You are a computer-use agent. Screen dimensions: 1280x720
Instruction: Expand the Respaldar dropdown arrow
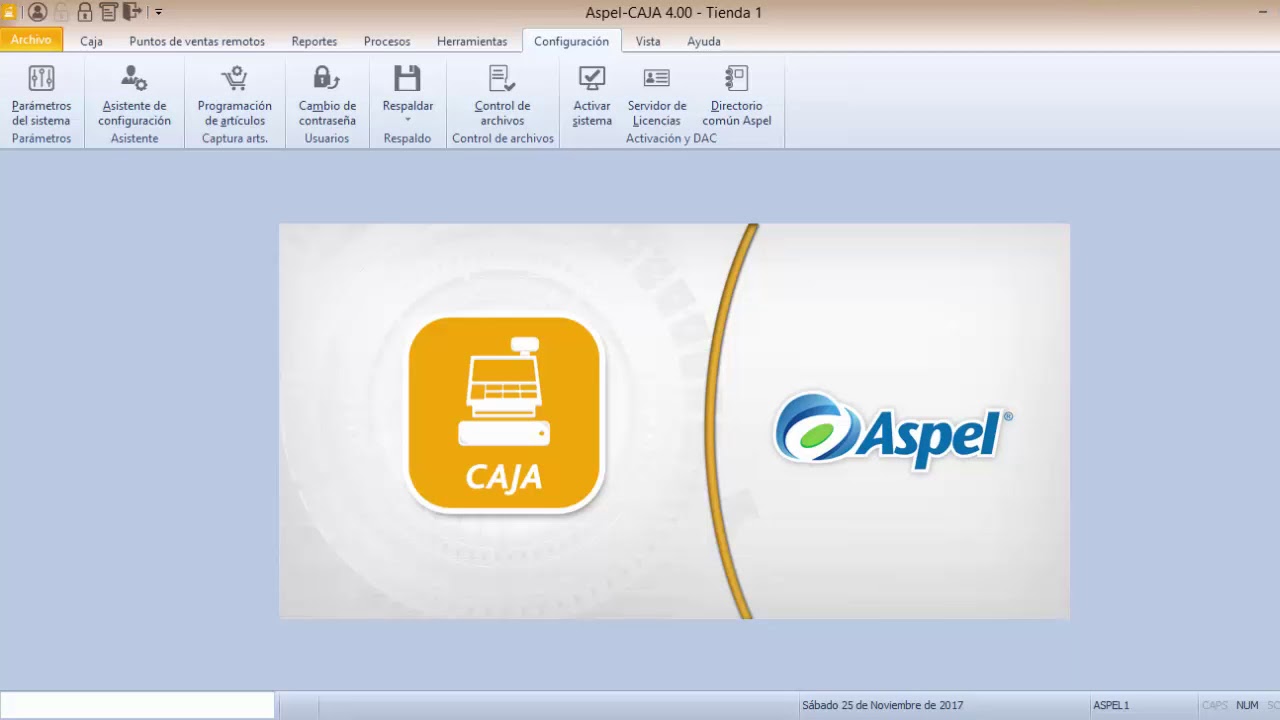point(407,121)
